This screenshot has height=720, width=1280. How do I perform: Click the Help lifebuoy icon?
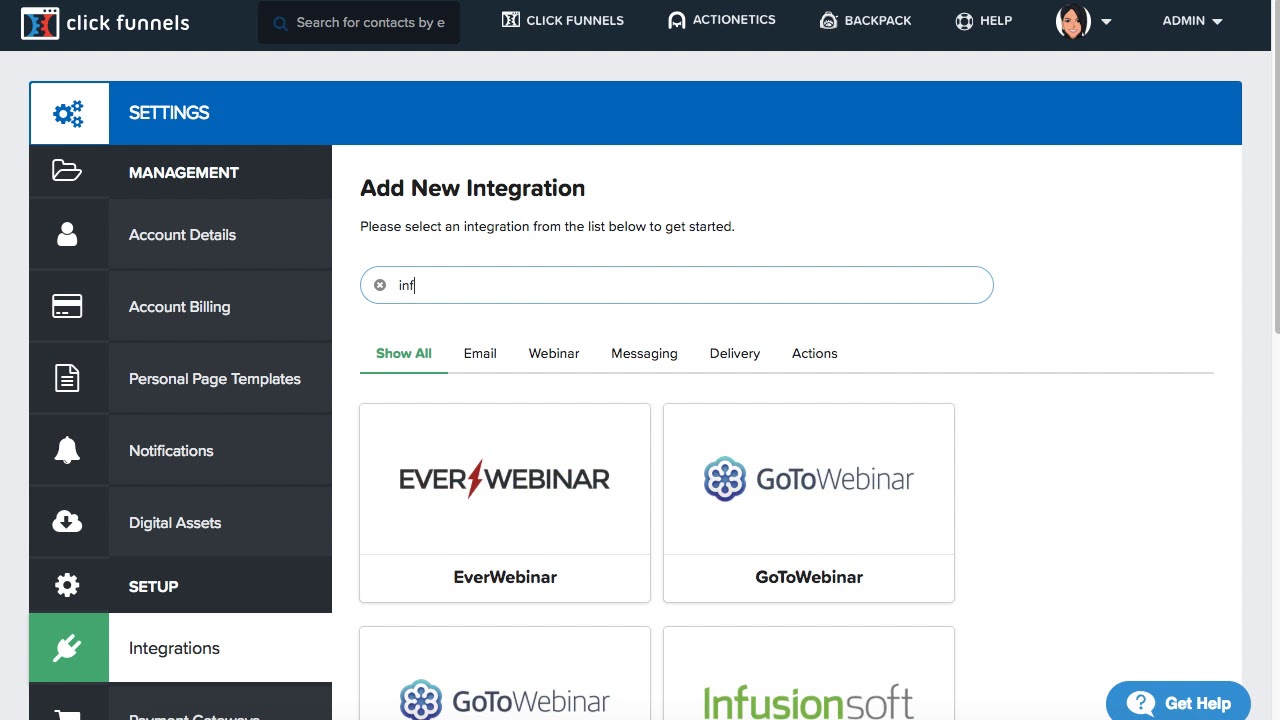point(964,21)
